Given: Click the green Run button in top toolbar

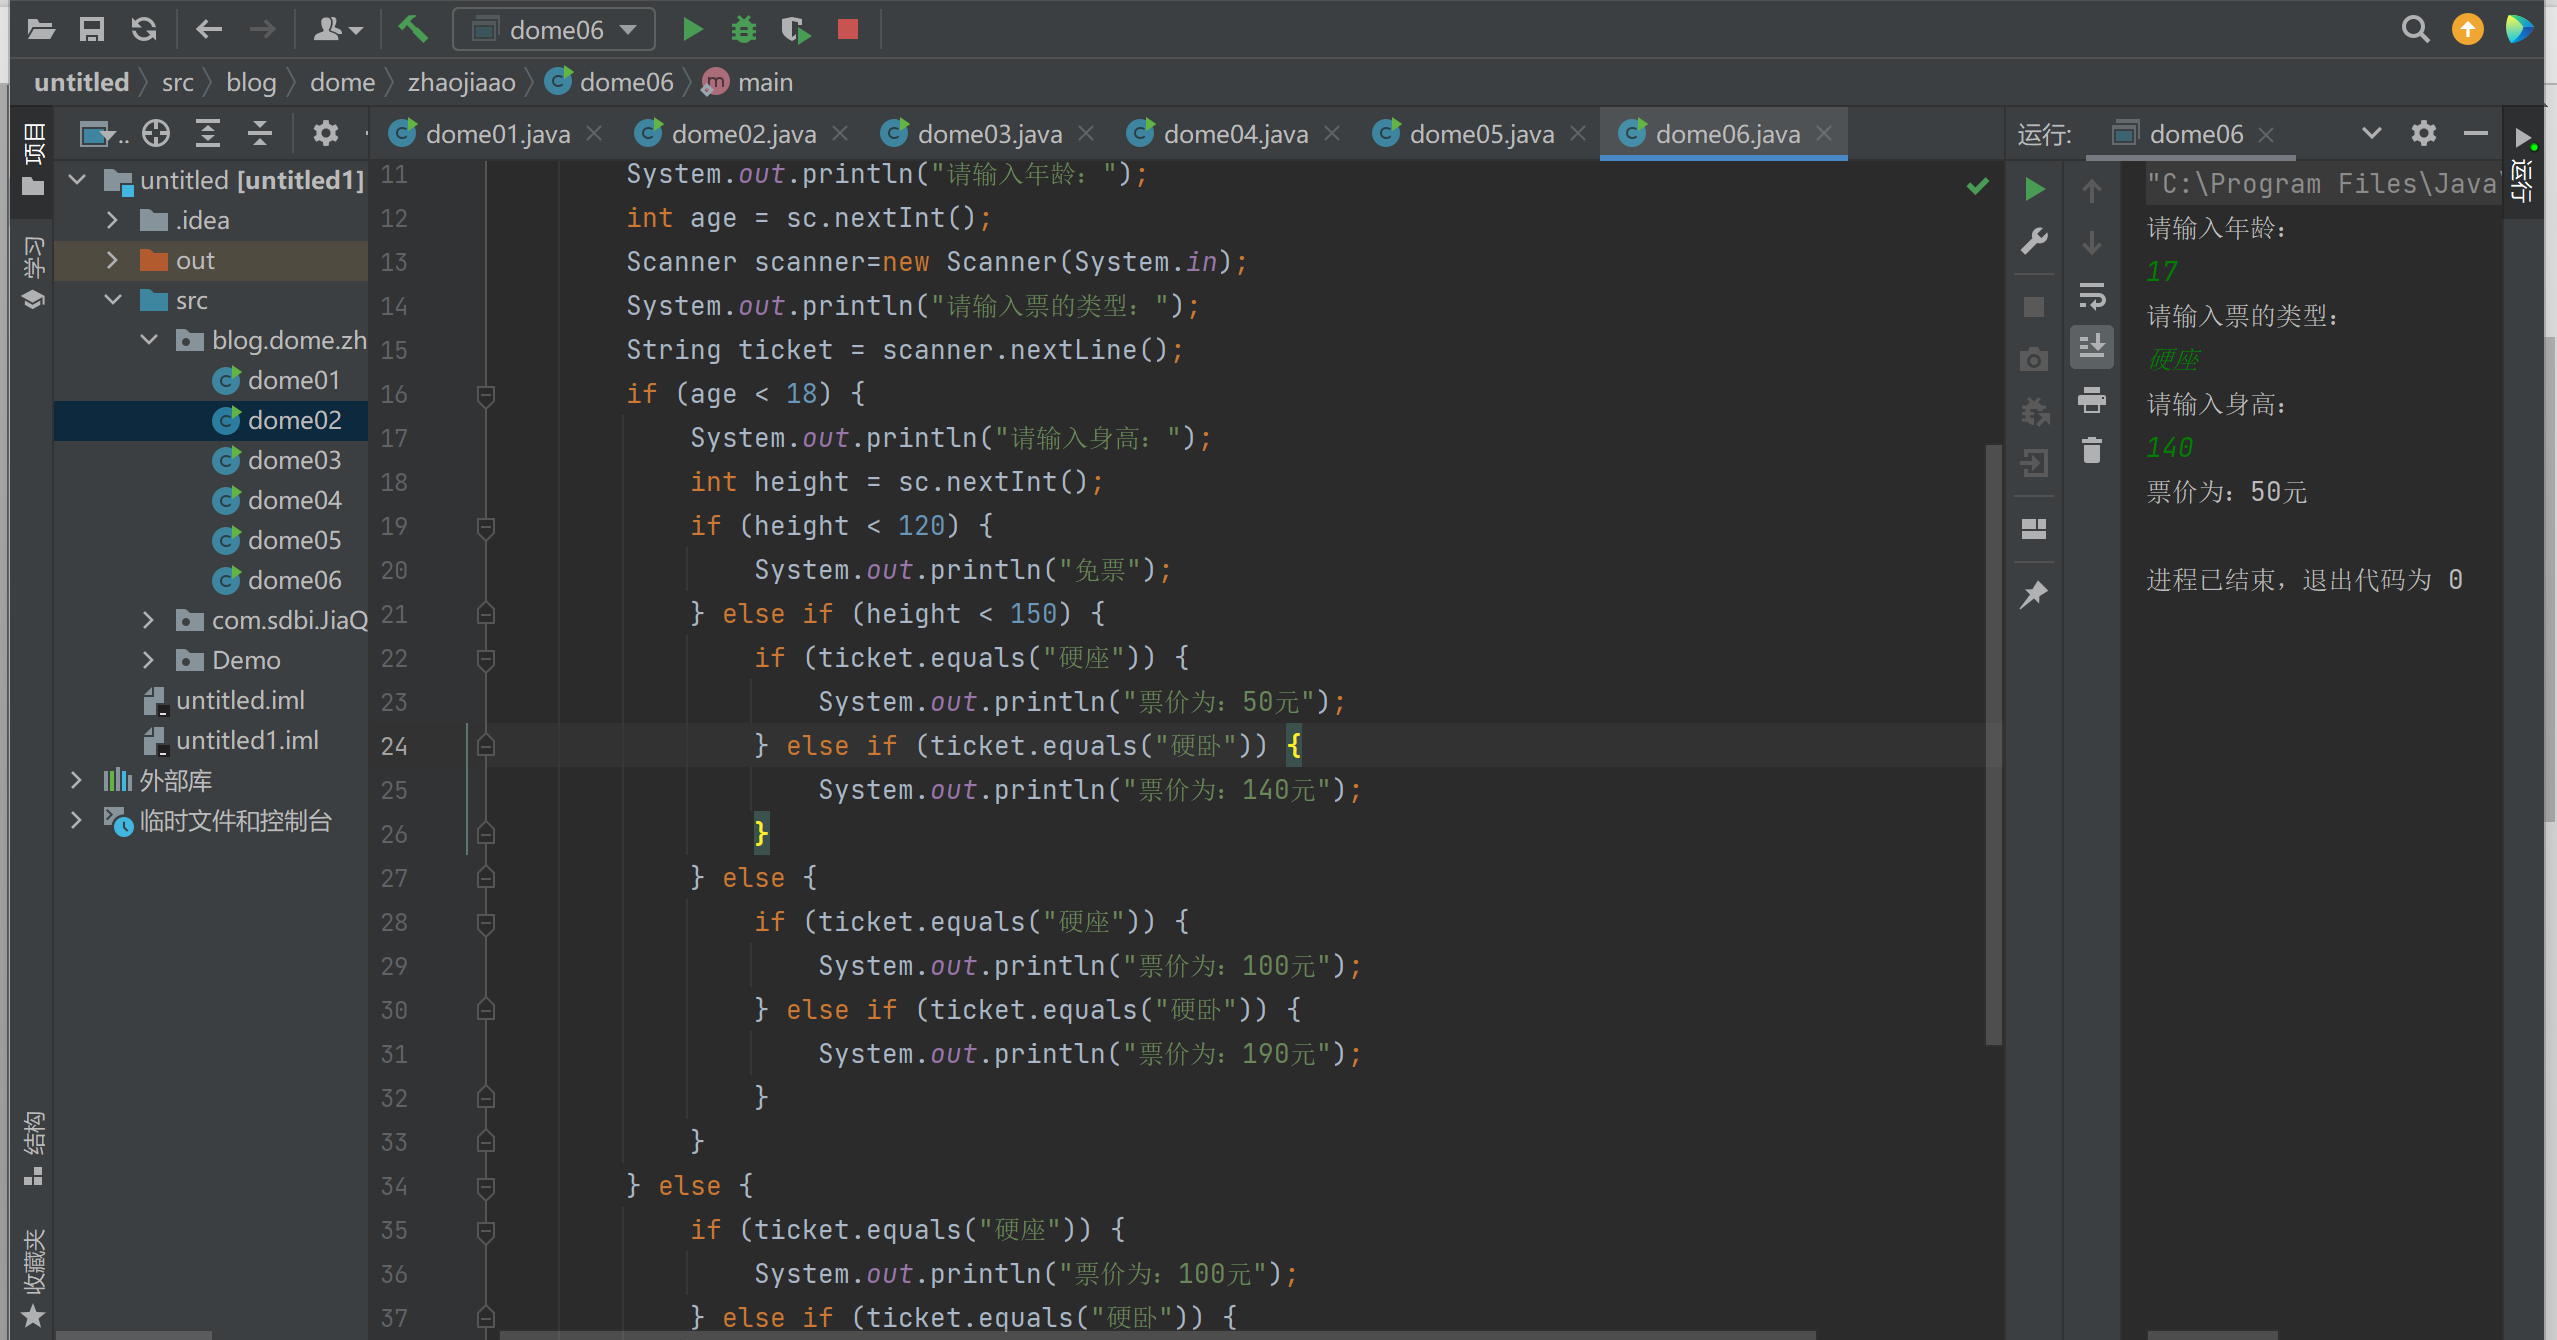Looking at the screenshot, I should coord(692,29).
